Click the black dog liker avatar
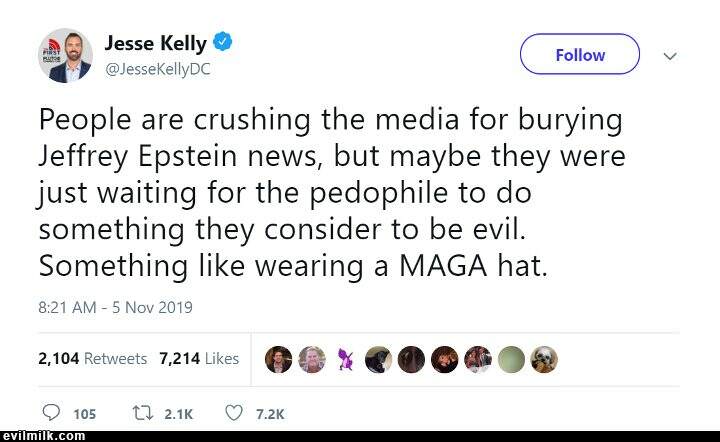Image resolution: width=720 pixels, height=442 pixels. click(x=378, y=359)
